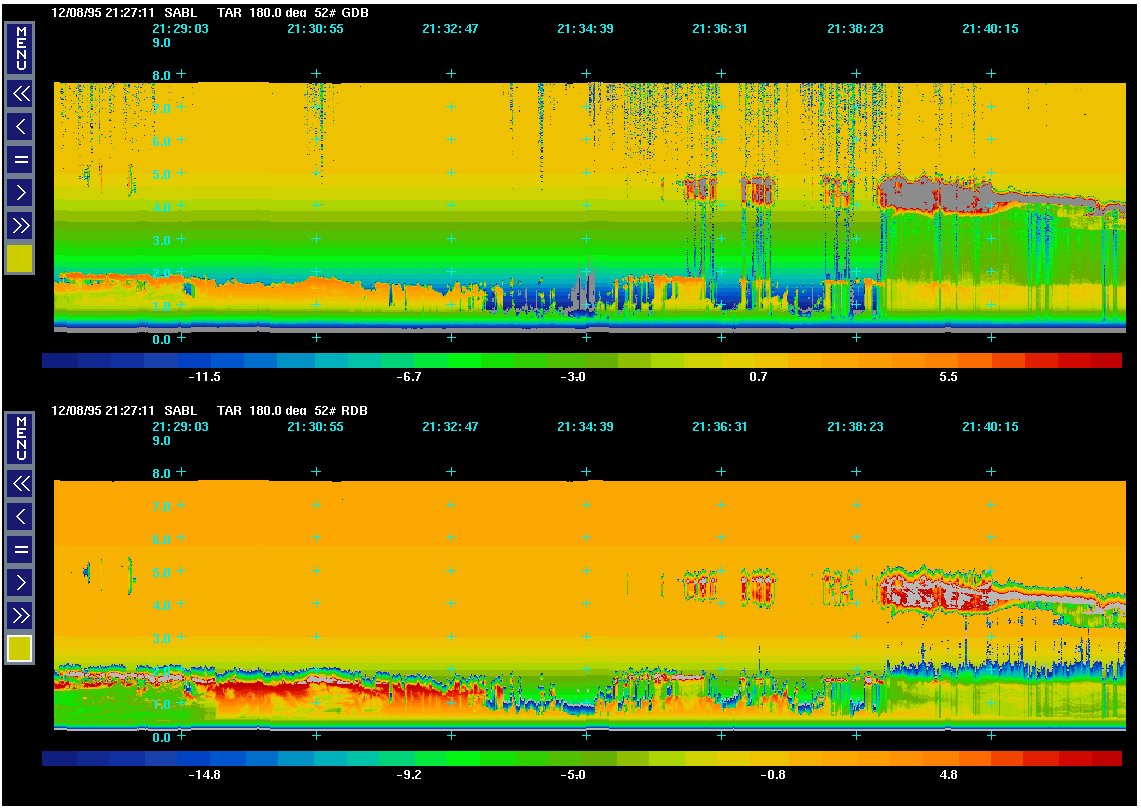Open the MENU button in RDB panel
The height and width of the screenshot is (810, 1141).
20,438
